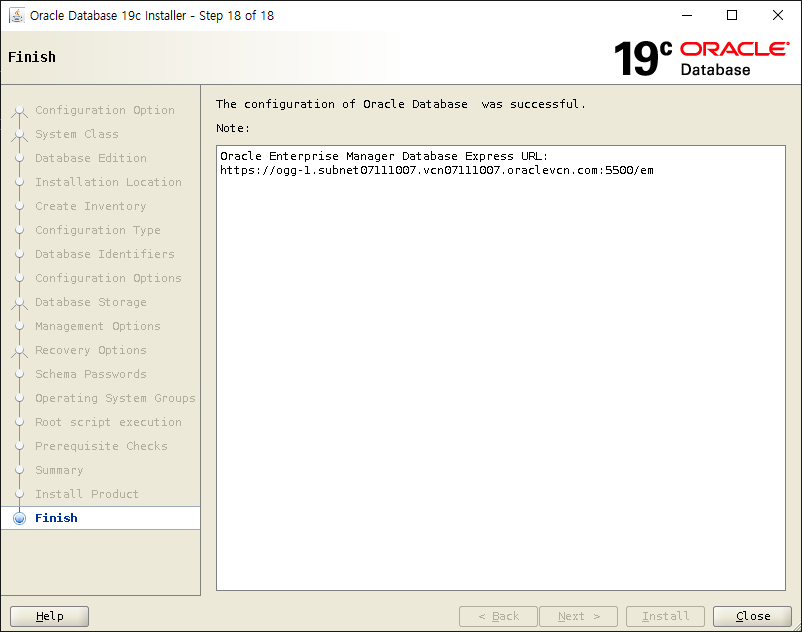
Task: Click the Enterprise Manager Express URL text
Action: point(436,170)
